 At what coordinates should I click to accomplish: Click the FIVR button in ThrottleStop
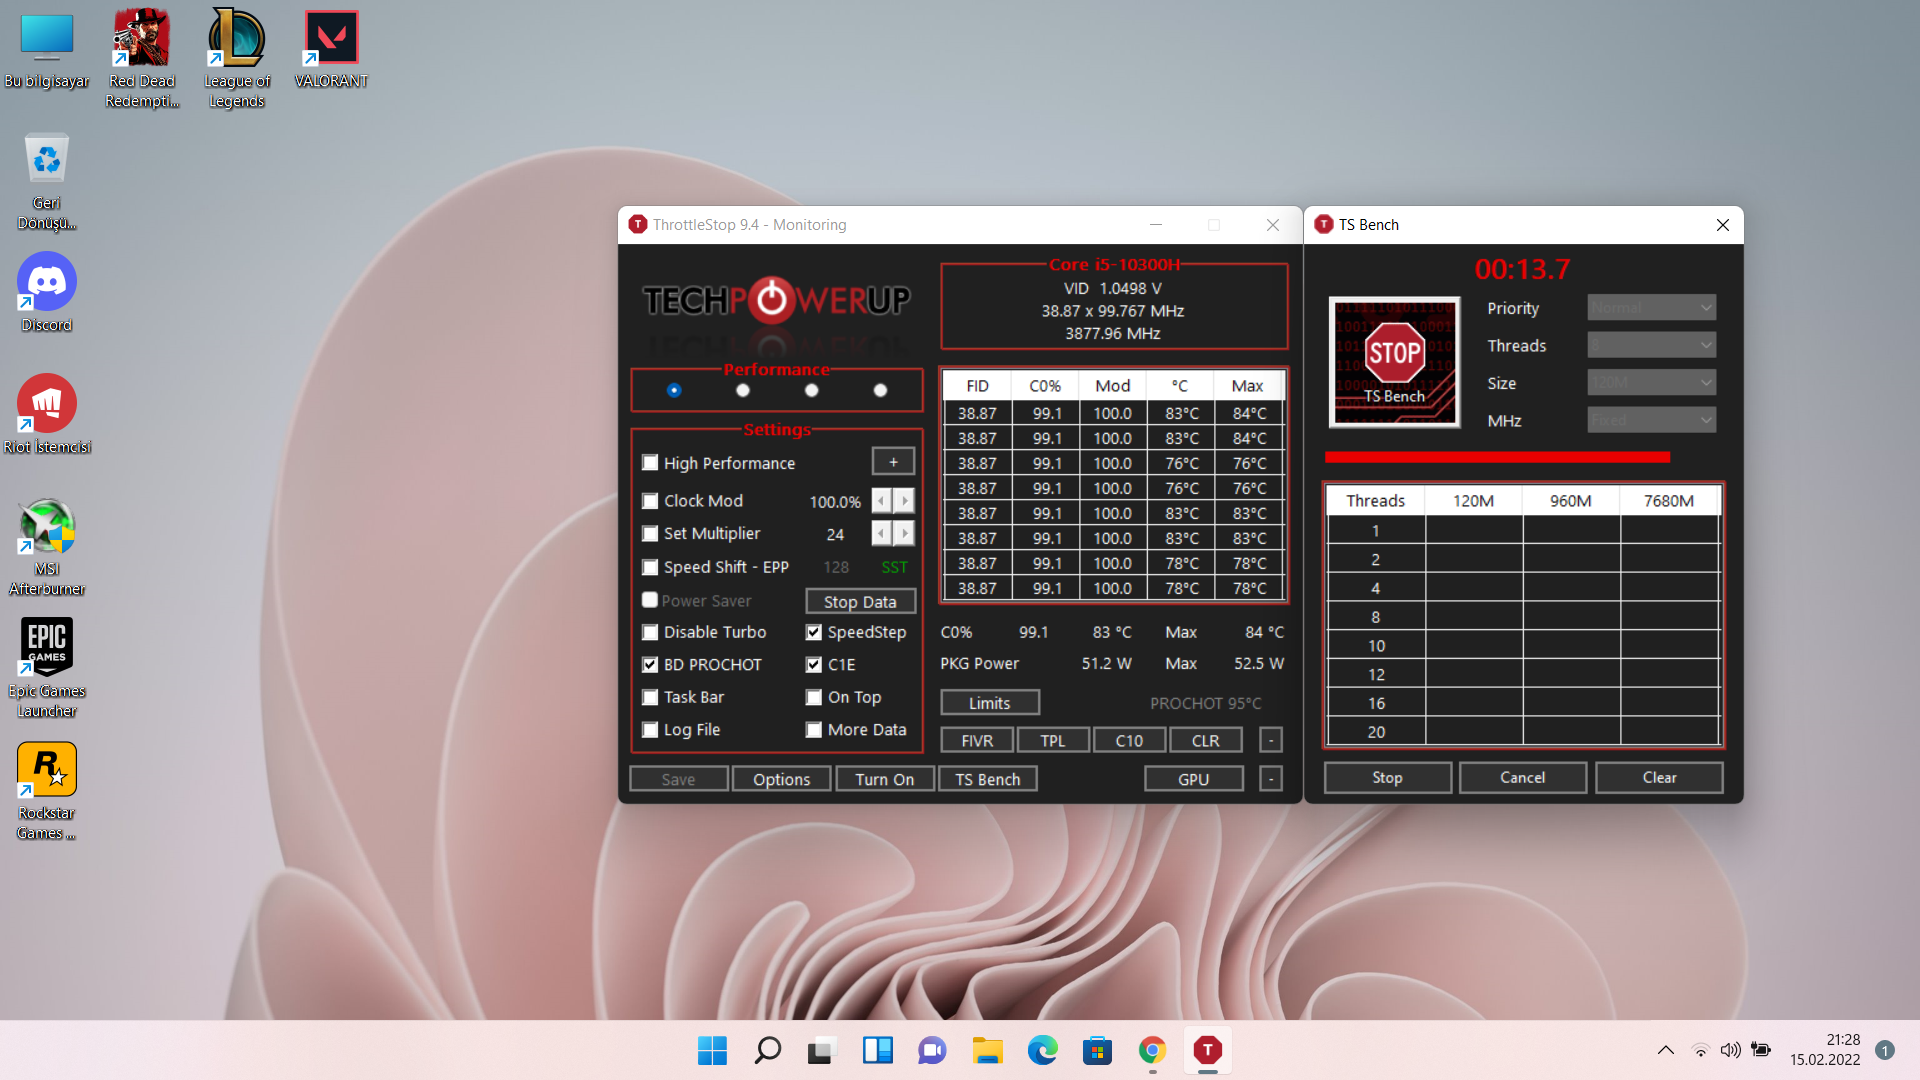tap(977, 740)
